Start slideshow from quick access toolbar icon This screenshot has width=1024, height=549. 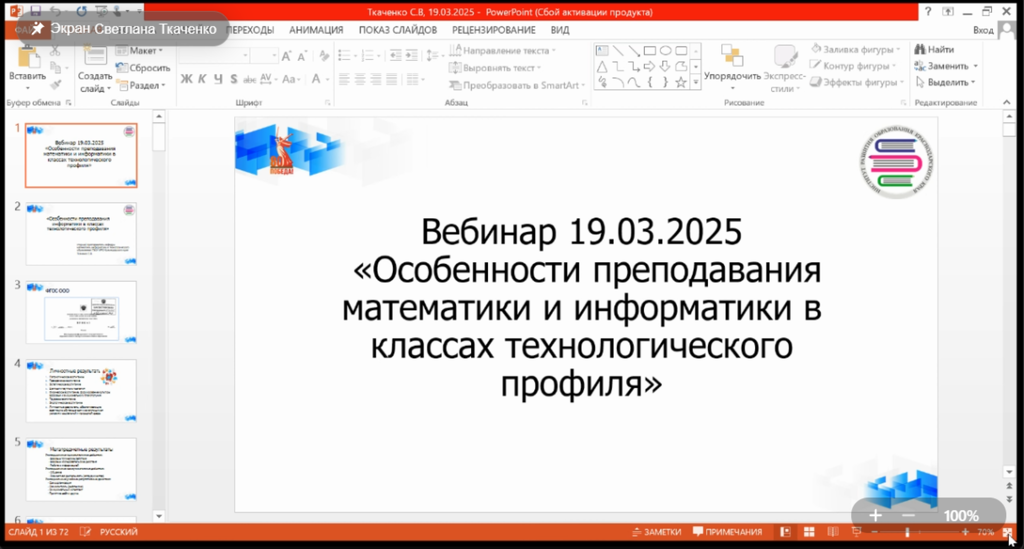point(101,11)
